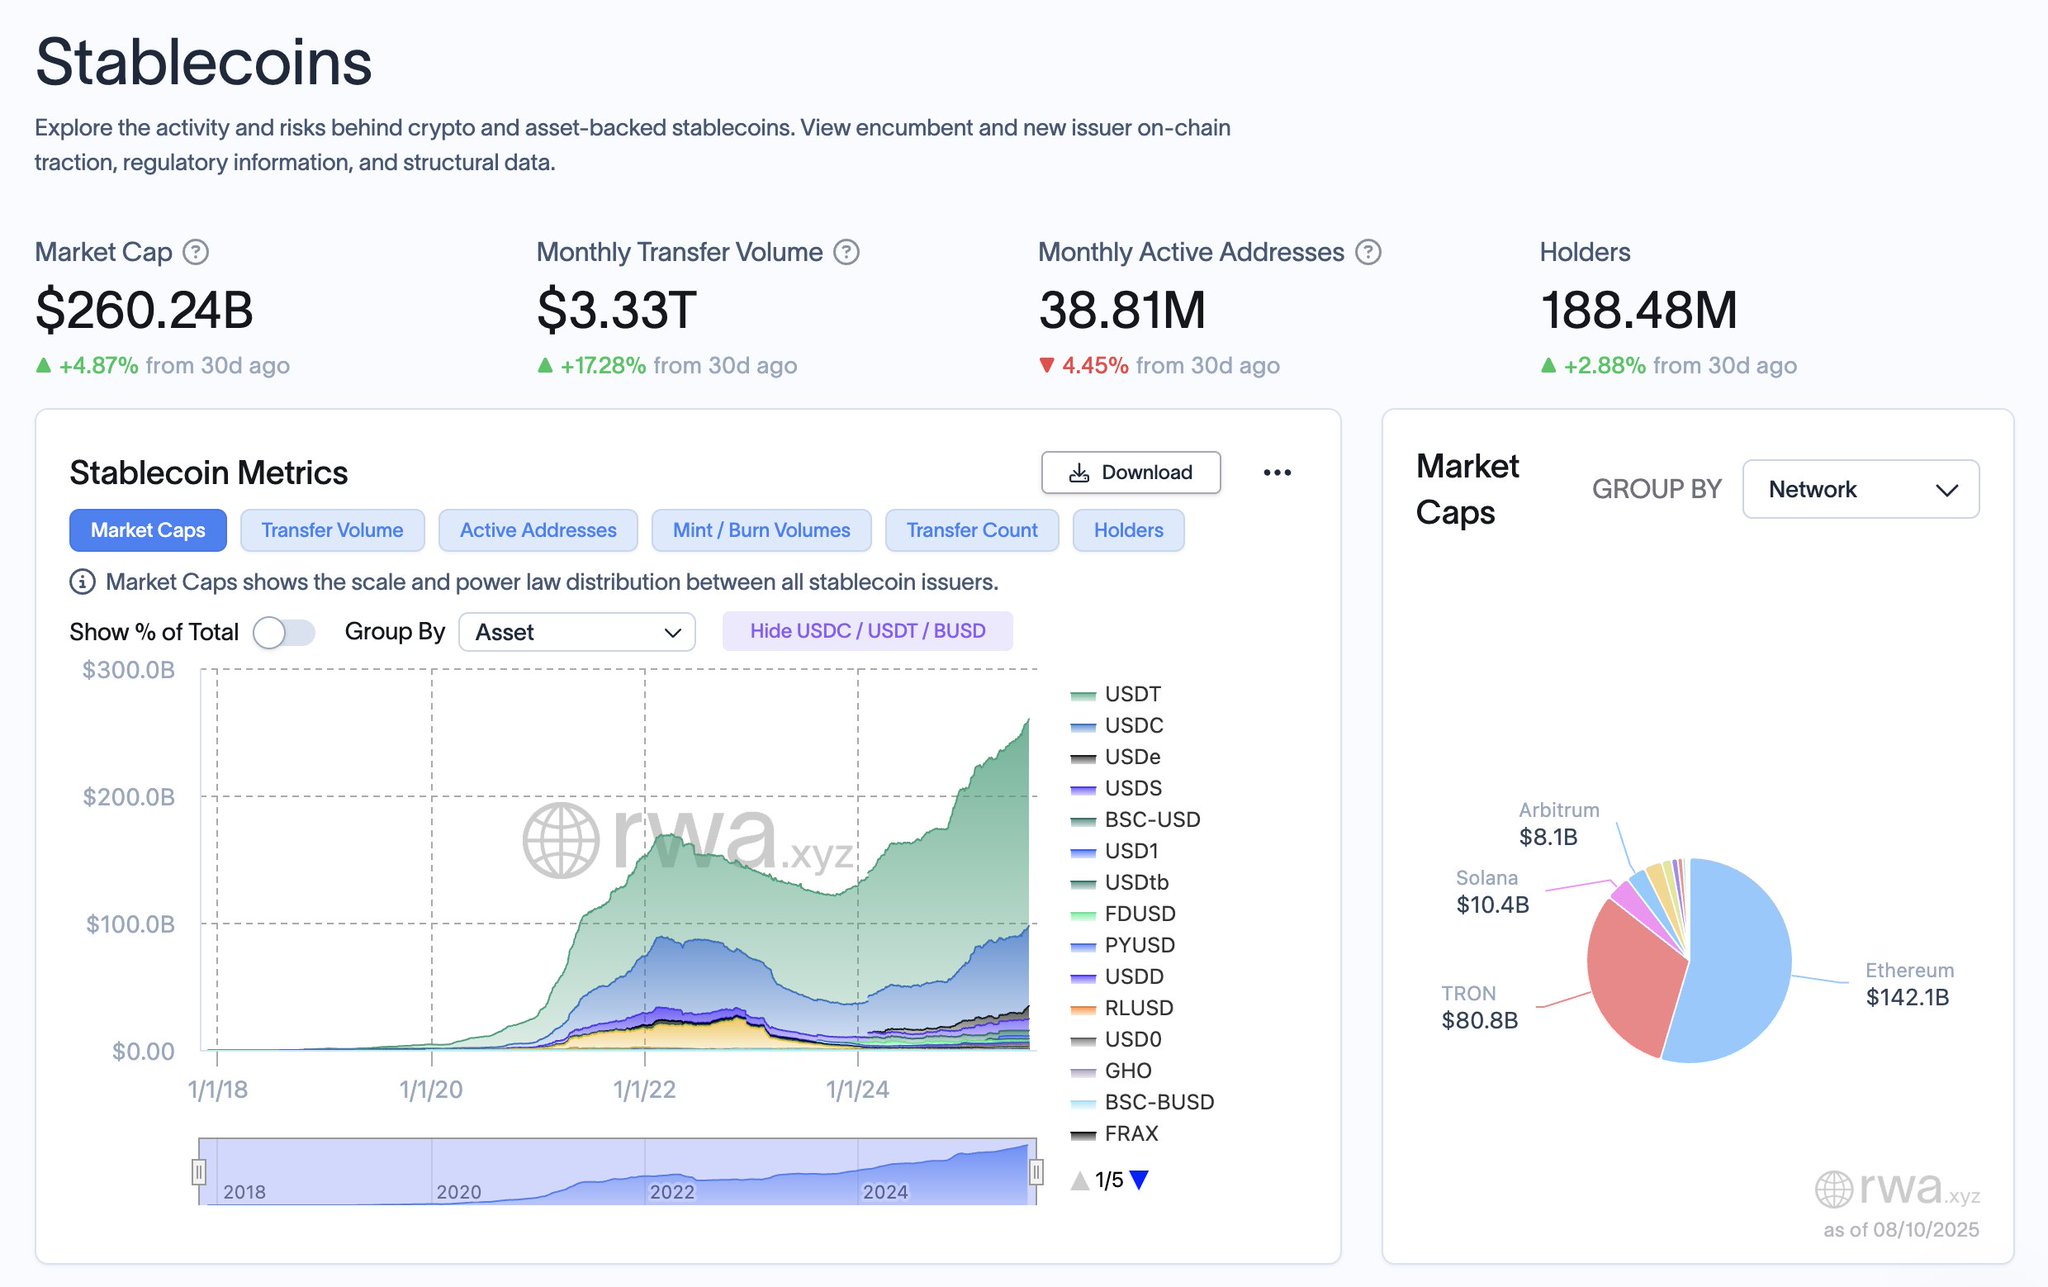Open the Group By Network dropdown
The width and height of the screenshot is (2048, 1287).
[1860, 489]
